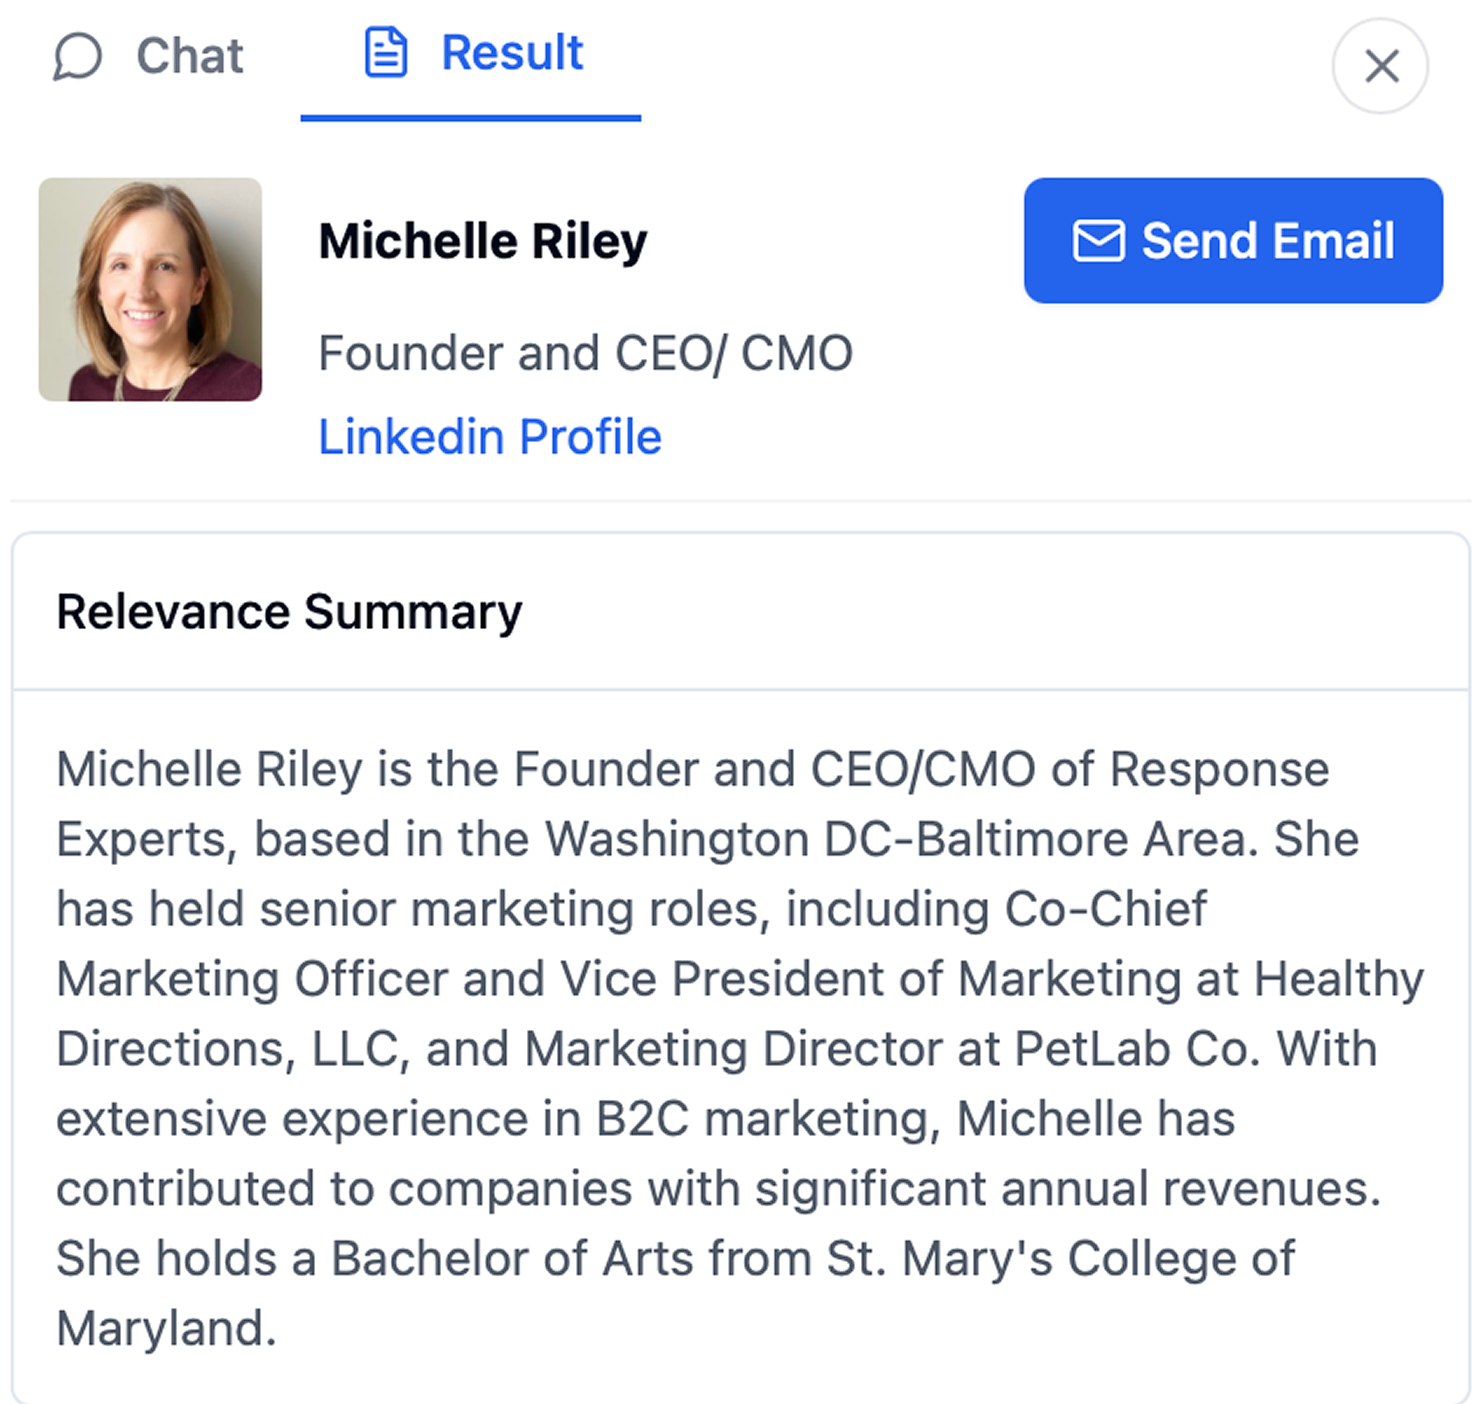
Task: Click "Healthy" at the line end in summary
Action: pos(1339,979)
